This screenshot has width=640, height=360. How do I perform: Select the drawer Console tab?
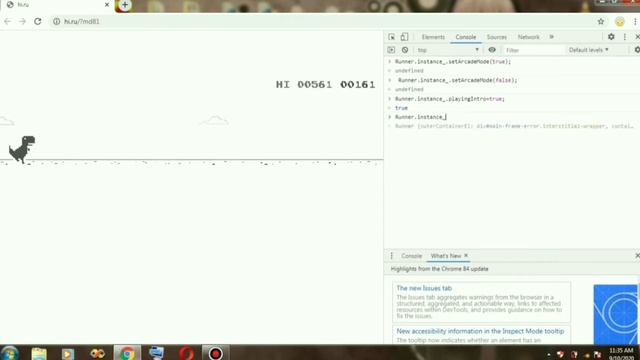click(x=411, y=256)
